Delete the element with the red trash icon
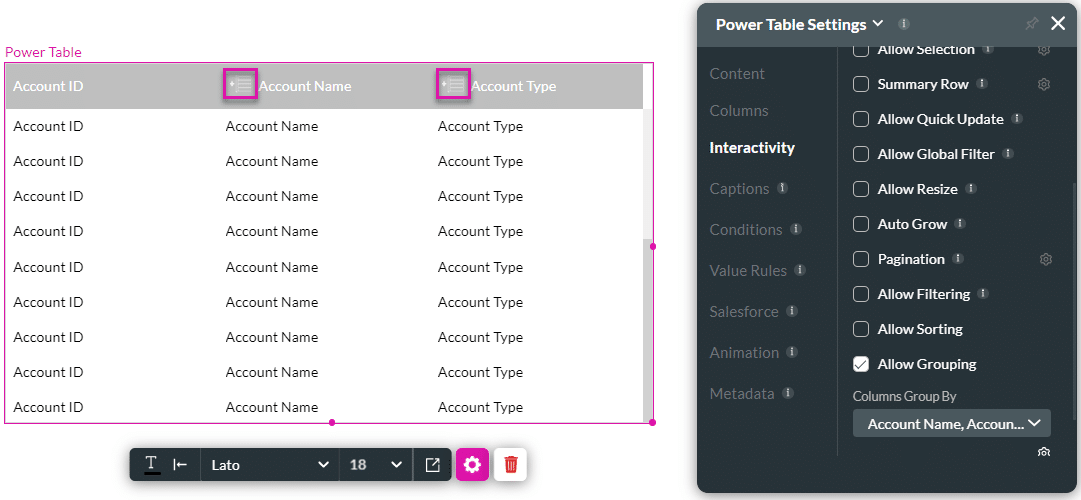 pos(511,465)
